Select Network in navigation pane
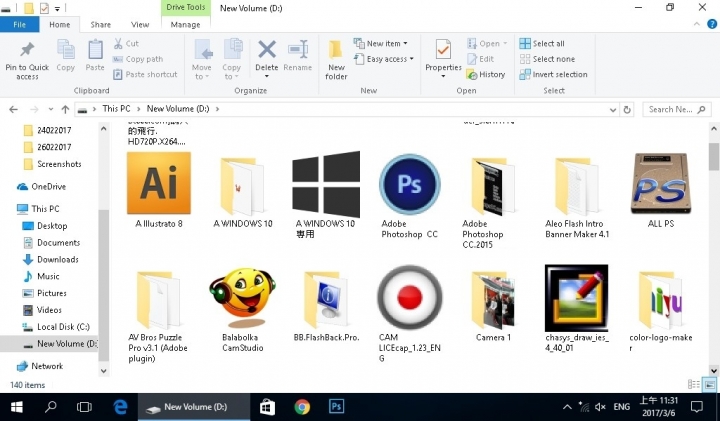This screenshot has height=421, width=720. click(x=40, y=366)
